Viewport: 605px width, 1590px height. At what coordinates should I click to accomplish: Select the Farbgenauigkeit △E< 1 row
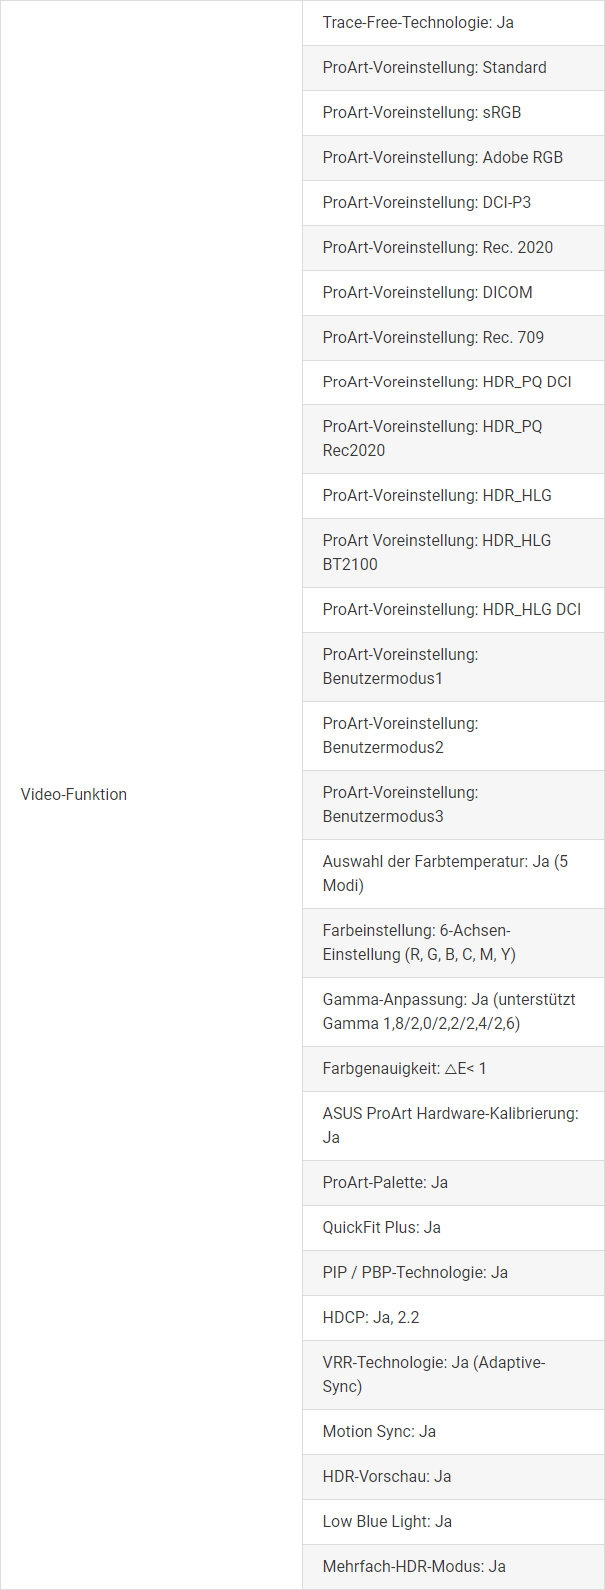(x=454, y=1069)
